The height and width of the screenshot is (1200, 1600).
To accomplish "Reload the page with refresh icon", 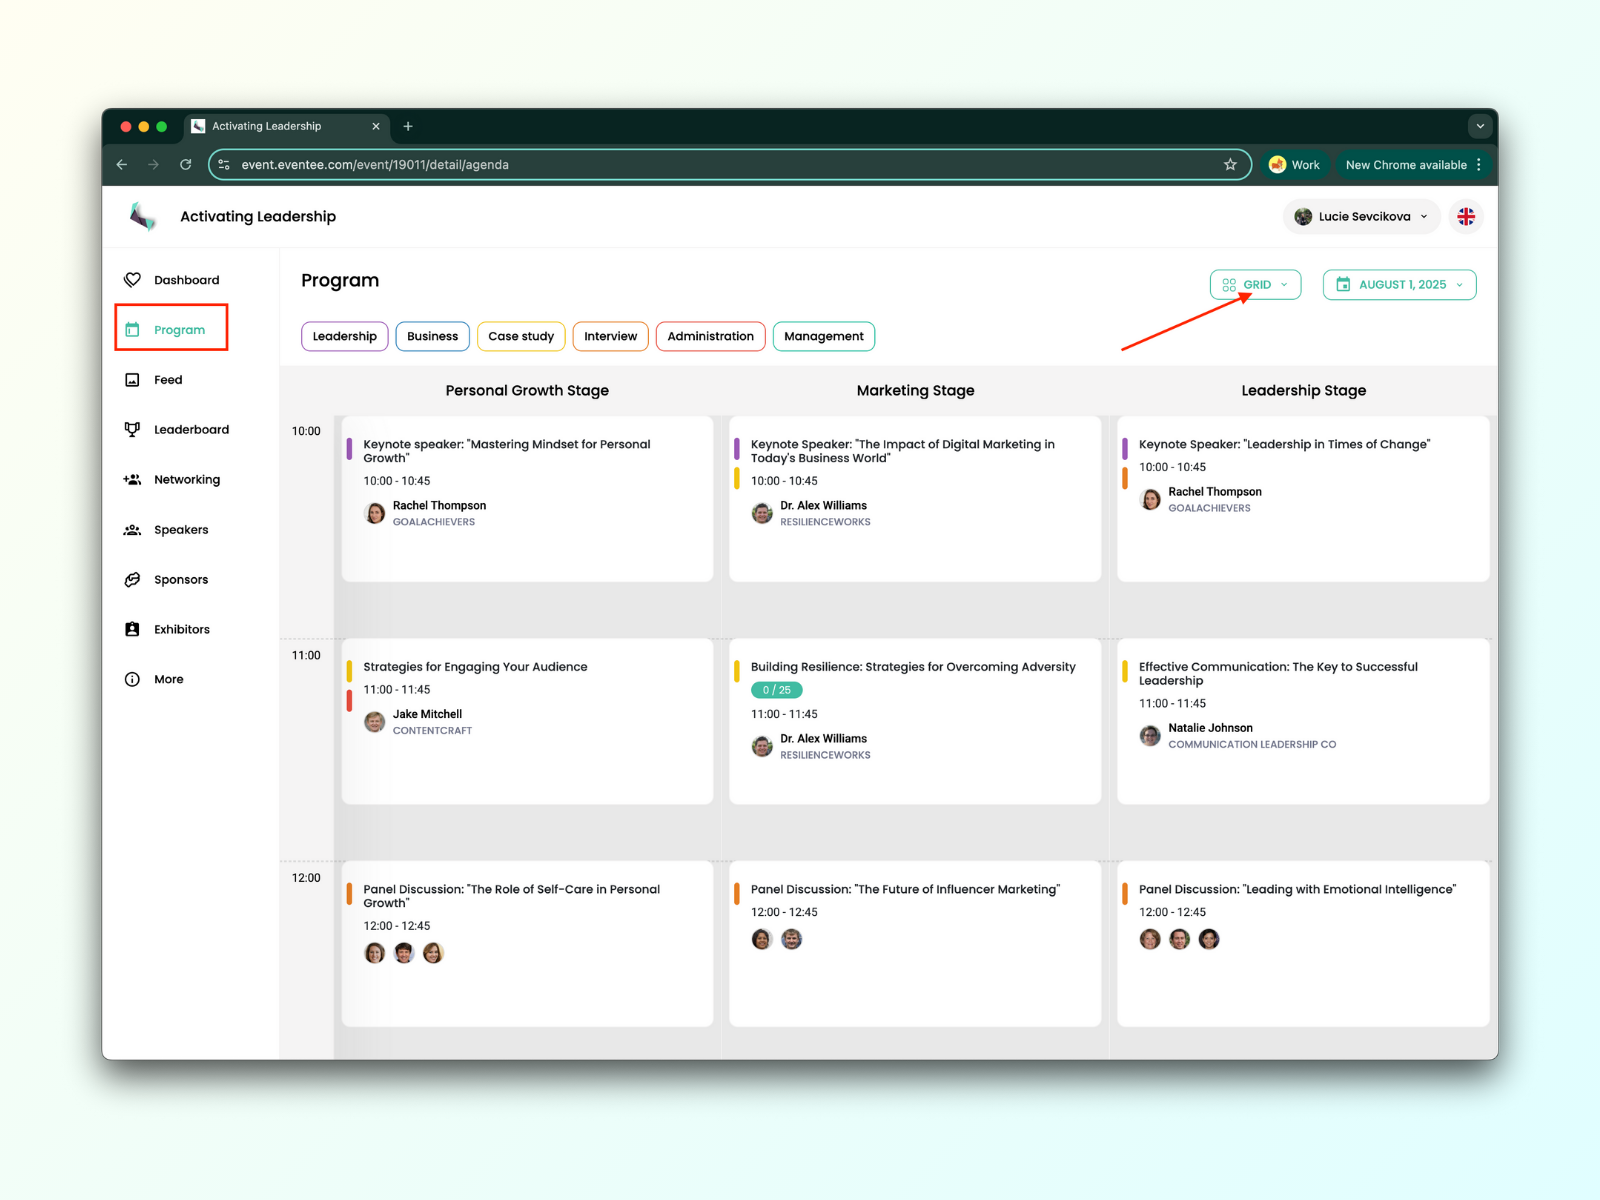I will point(185,165).
